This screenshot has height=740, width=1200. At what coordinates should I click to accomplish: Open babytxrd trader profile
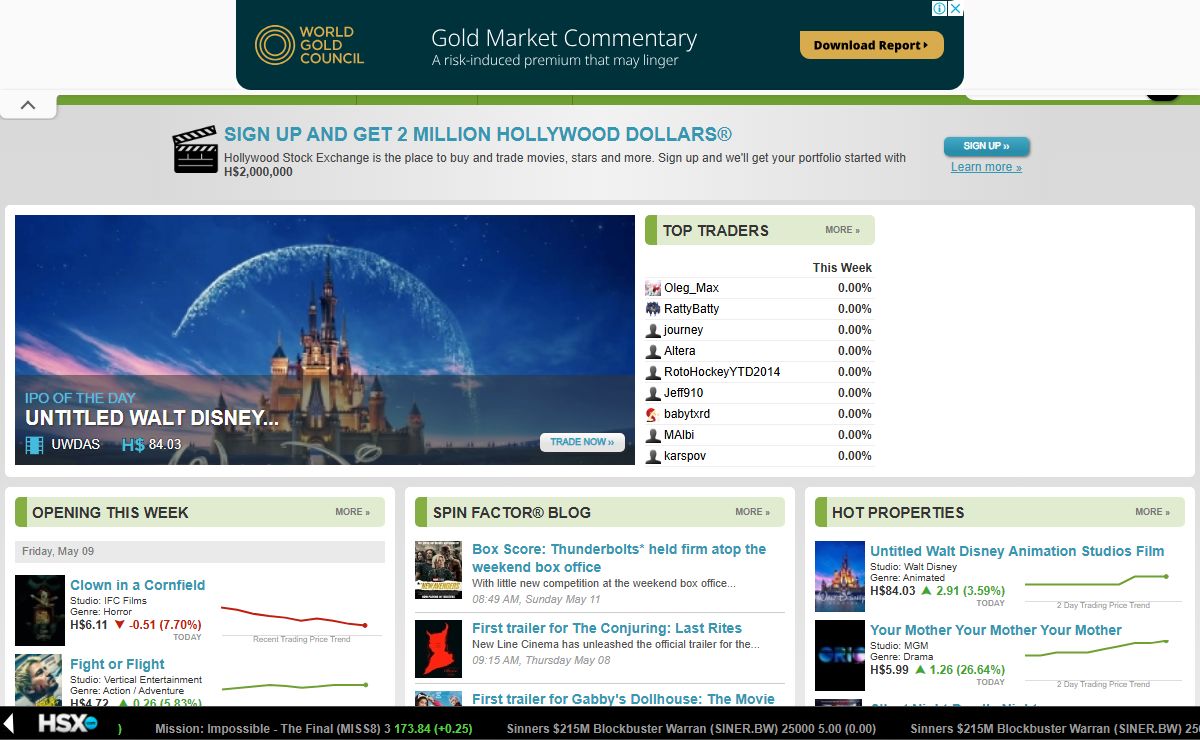click(x=687, y=414)
